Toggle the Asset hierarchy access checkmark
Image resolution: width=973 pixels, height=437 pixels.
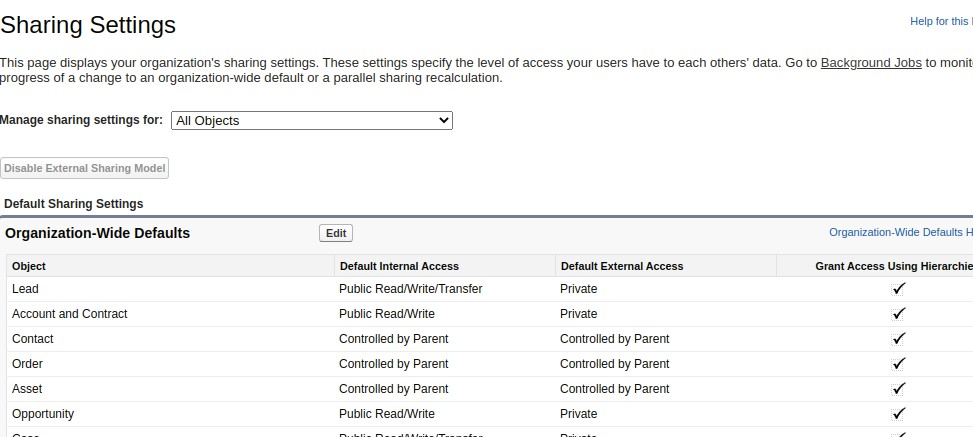tap(899, 389)
